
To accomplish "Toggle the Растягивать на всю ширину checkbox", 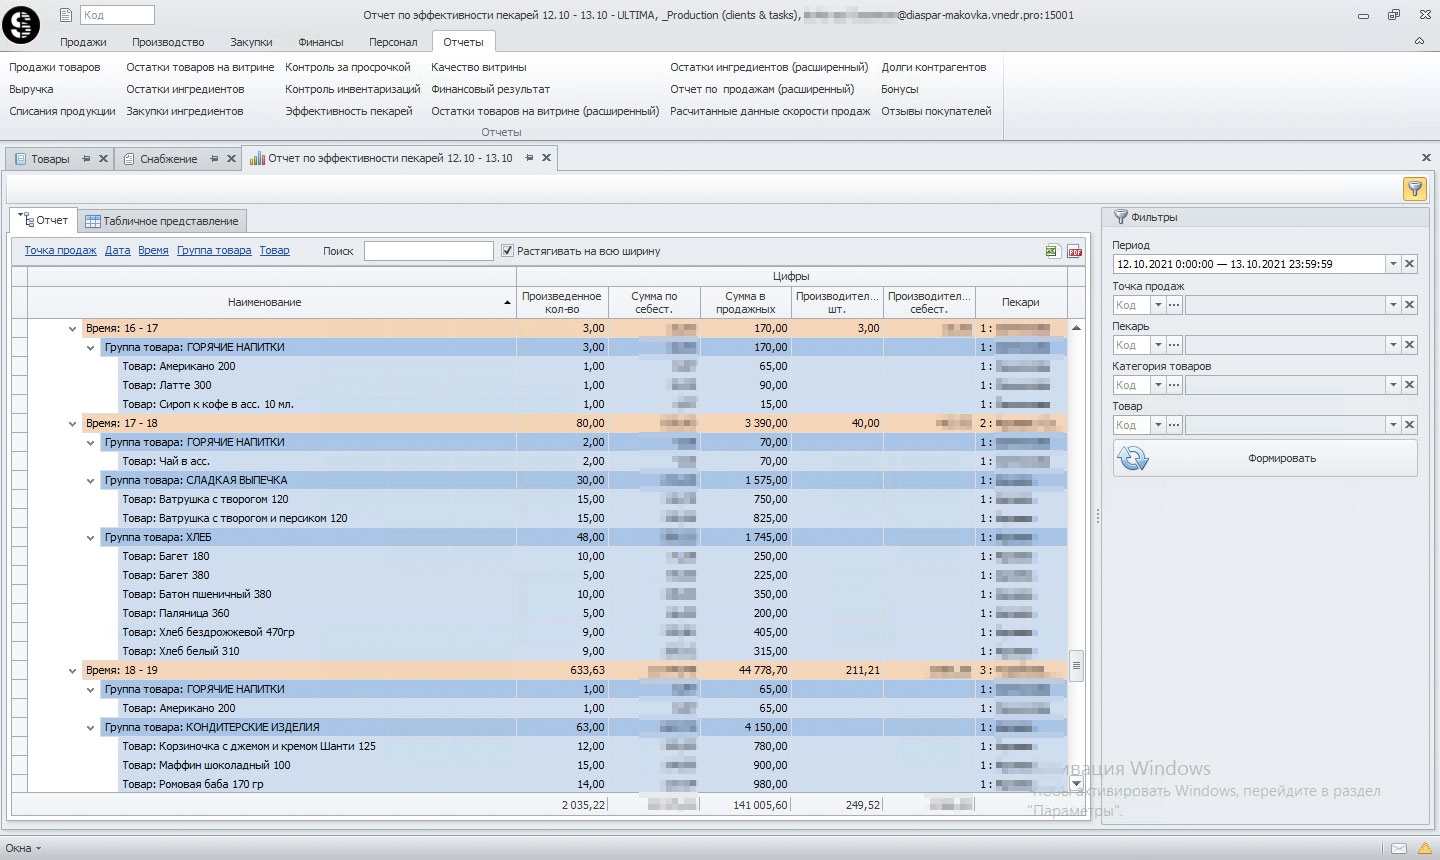I will 508,251.
